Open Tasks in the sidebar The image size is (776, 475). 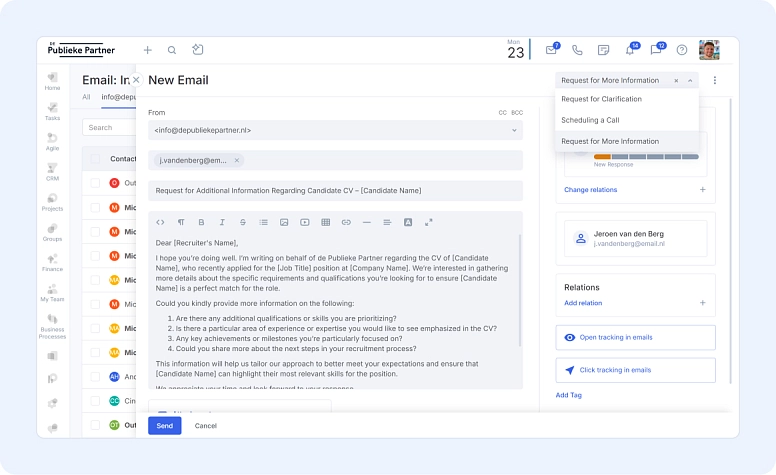[52, 111]
